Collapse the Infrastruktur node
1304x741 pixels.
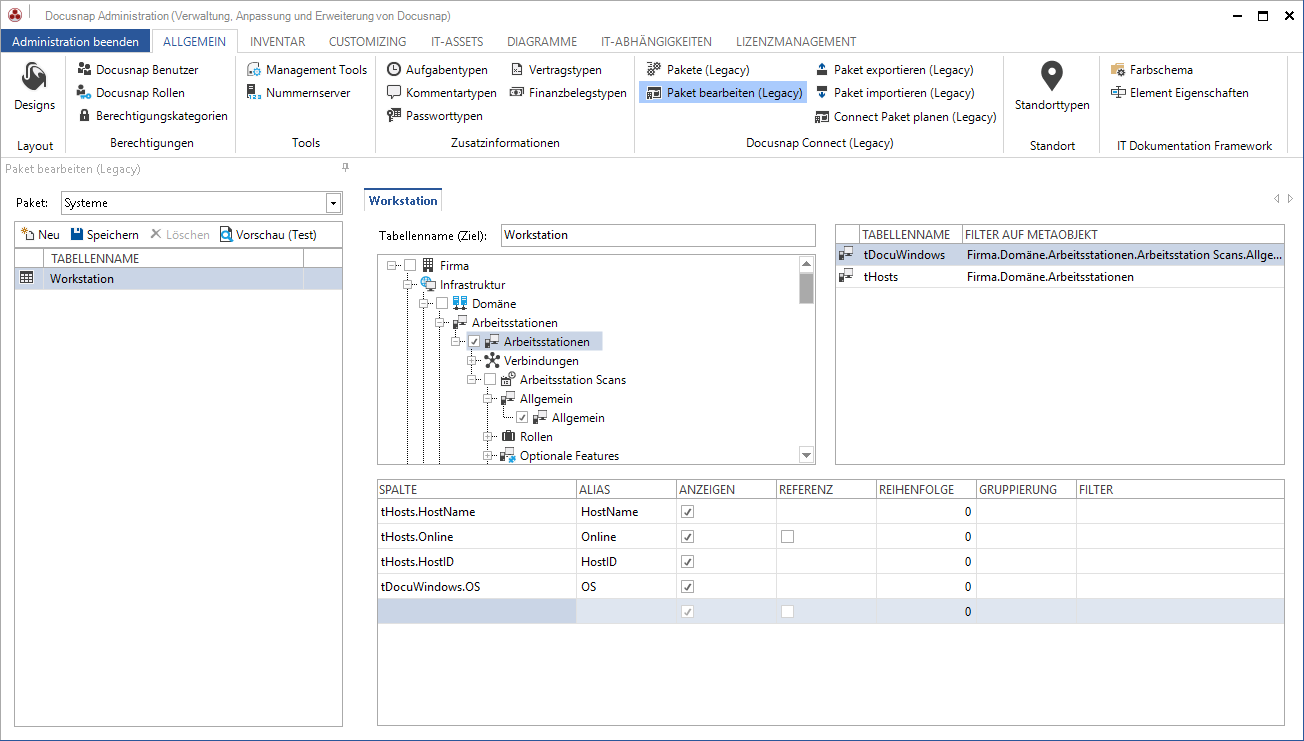point(408,285)
